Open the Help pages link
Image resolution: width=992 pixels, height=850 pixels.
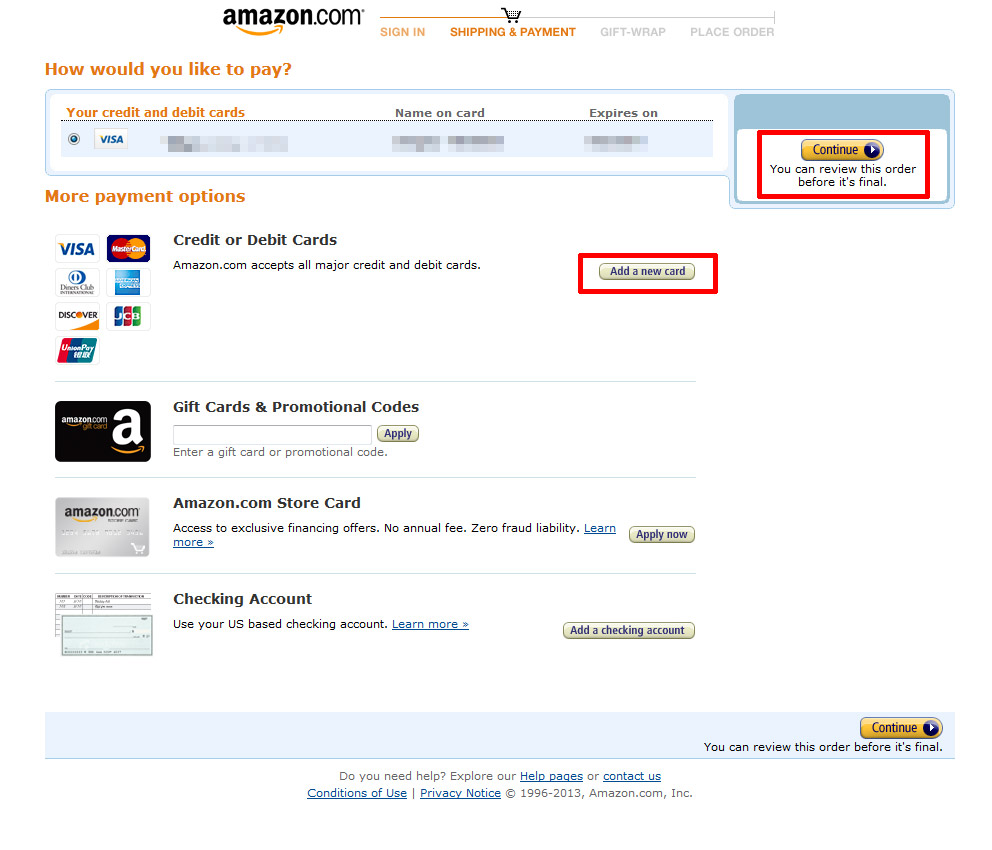551,776
